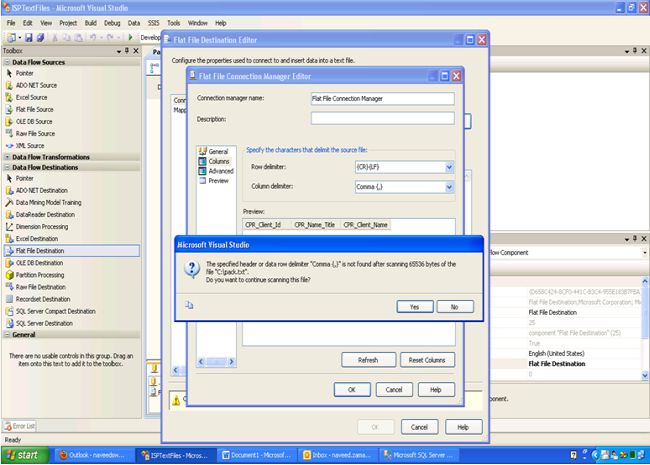Viewport: 650px width, 465px height.
Task: Choose Raw File Destination toolbox item
Action: [x=41, y=287]
